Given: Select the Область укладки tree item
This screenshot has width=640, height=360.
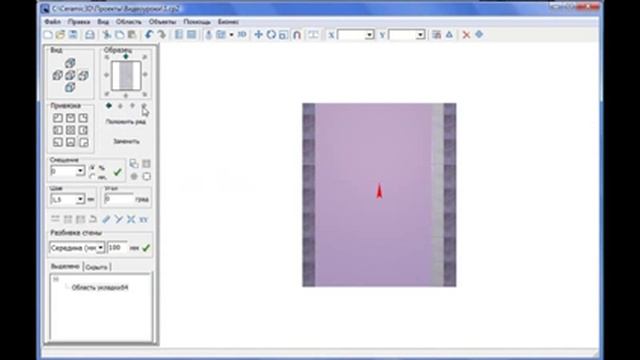Looking at the screenshot, I should pos(100,288).
